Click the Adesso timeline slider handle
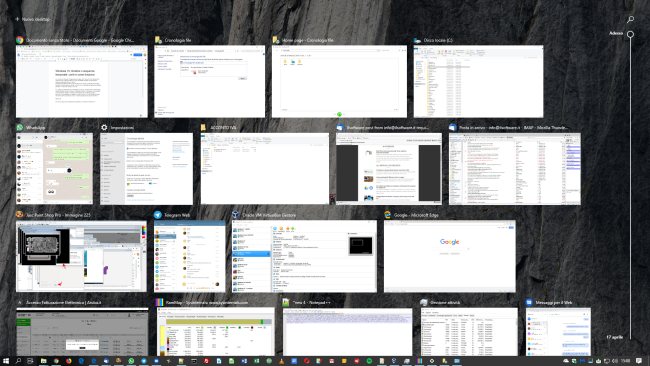650x366 pixels. tap(630, 34)
